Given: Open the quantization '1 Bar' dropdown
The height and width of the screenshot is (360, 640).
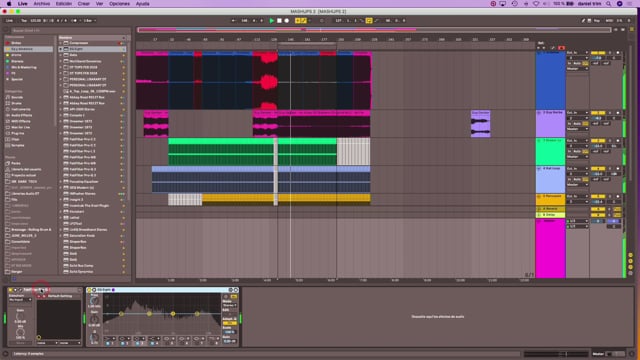Looking at the screenshot, I should (89, 20).
